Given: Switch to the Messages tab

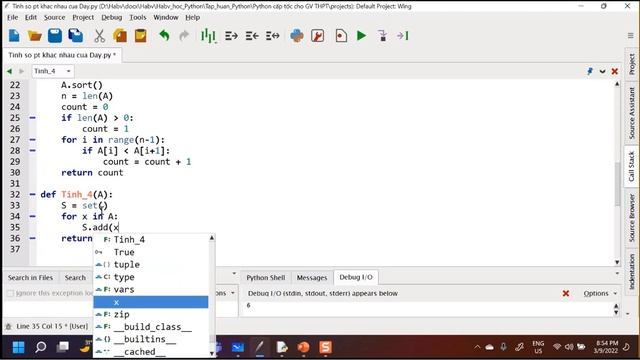Looking at the screenshot, I should [x=312, y=278].
